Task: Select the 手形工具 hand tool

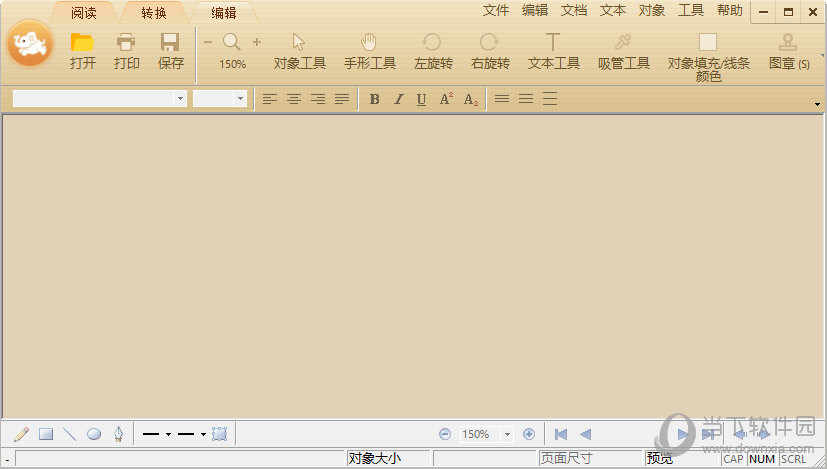Action: [x=370, y=51]
